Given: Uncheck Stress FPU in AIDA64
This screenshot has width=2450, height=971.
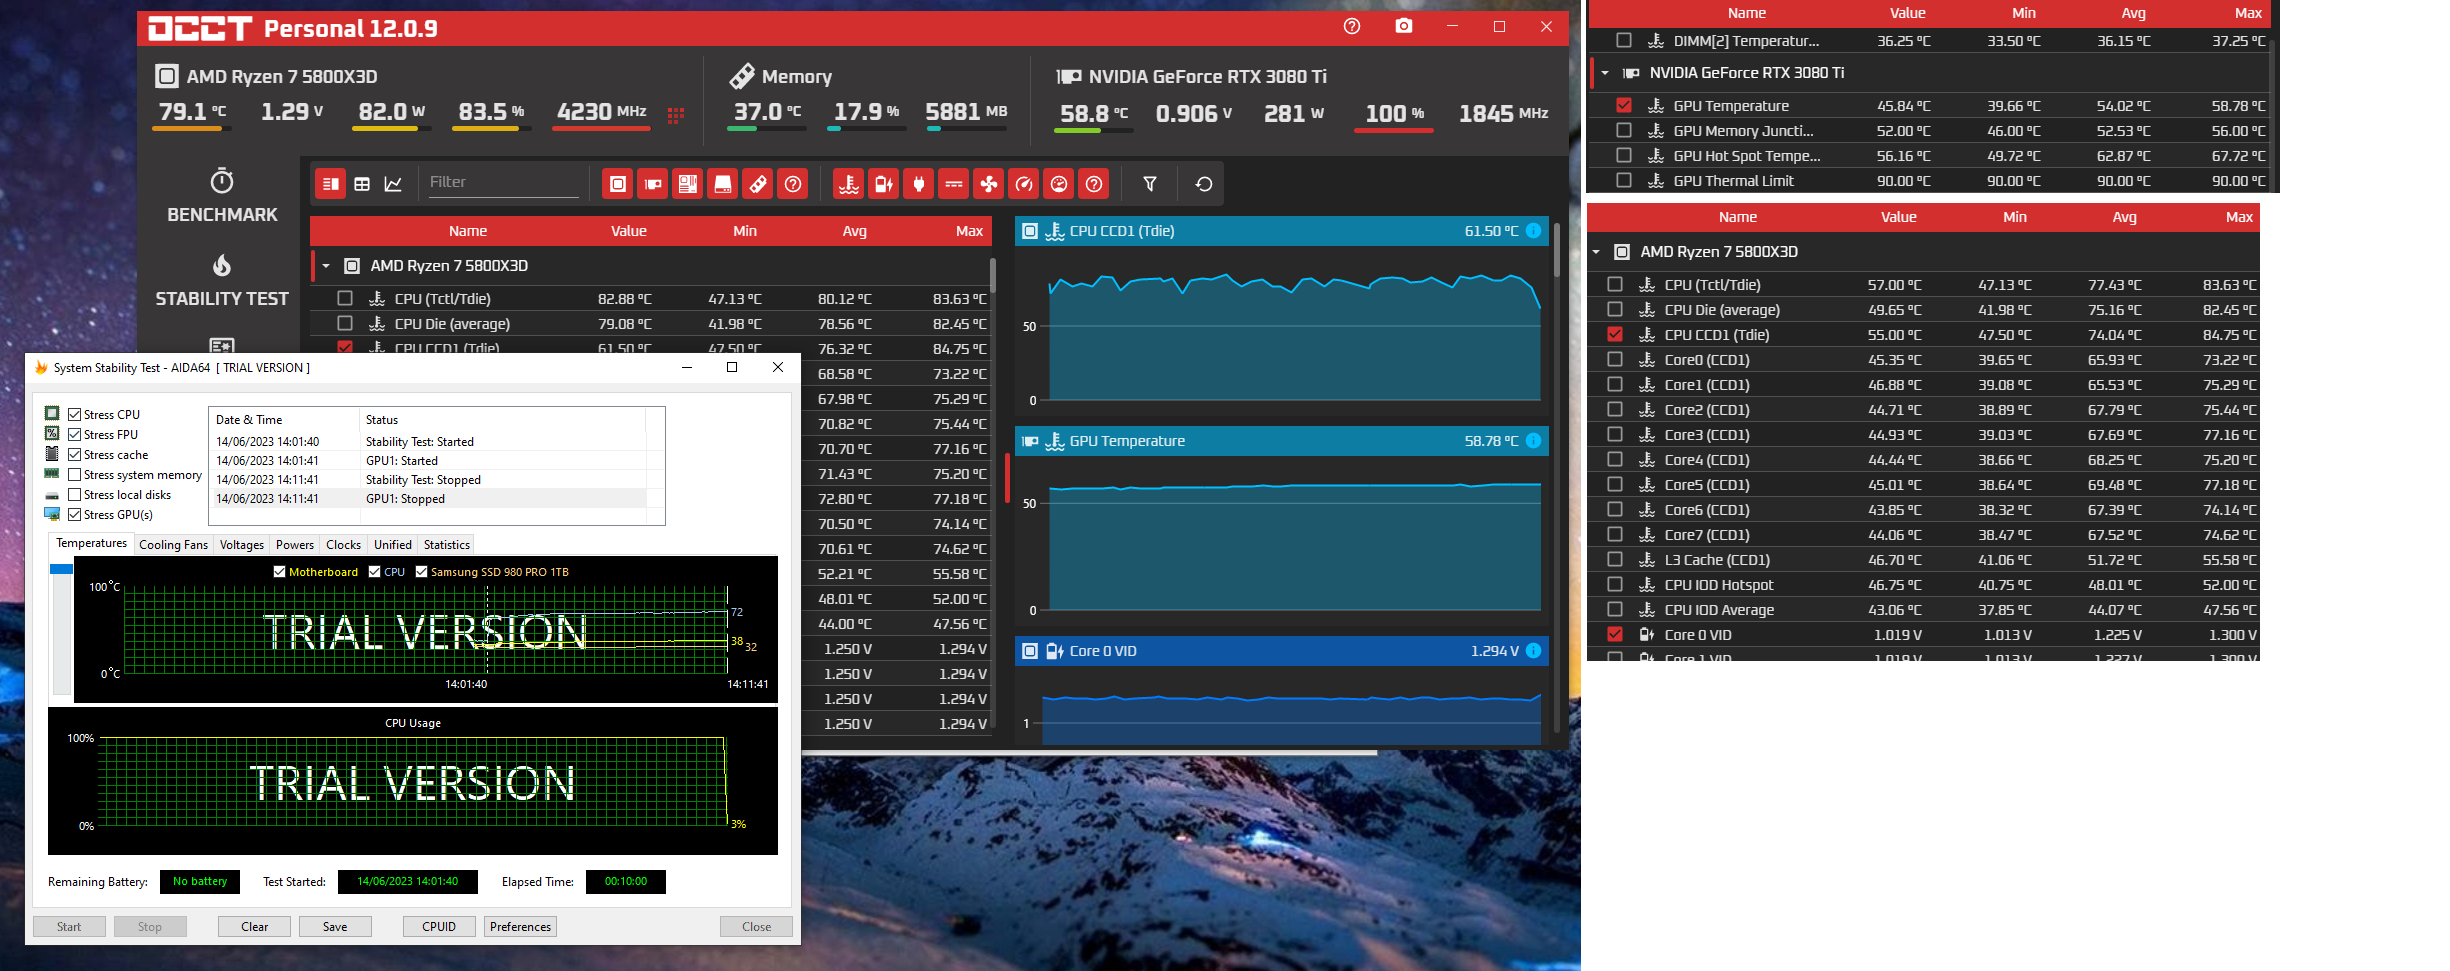Looking at the screenshot, I should pos(74,434).
